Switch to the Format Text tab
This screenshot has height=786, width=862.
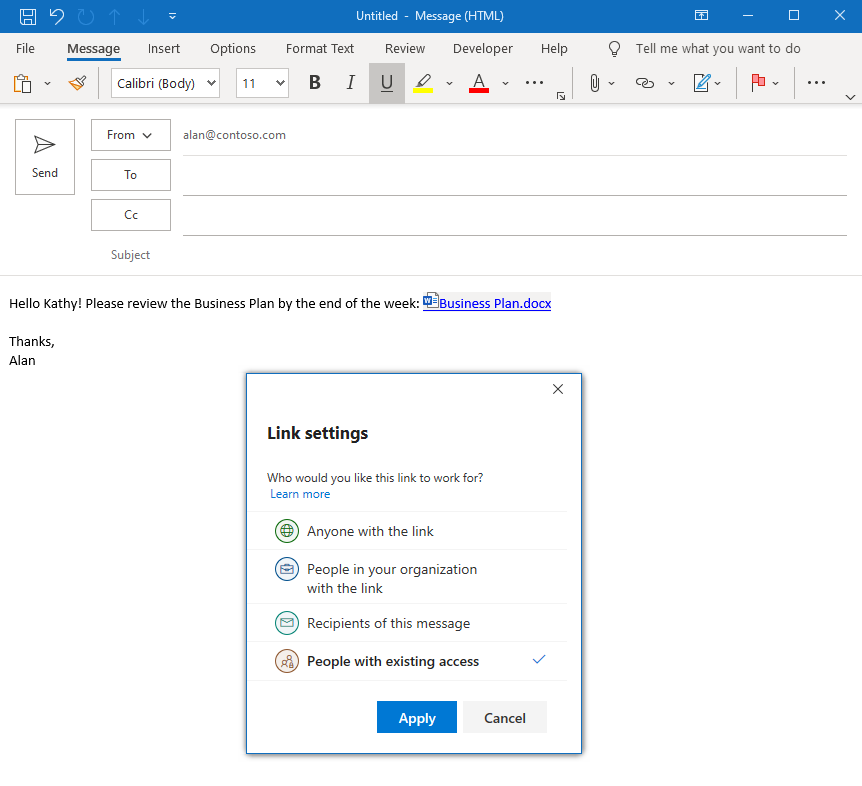(x=320, y=48)
